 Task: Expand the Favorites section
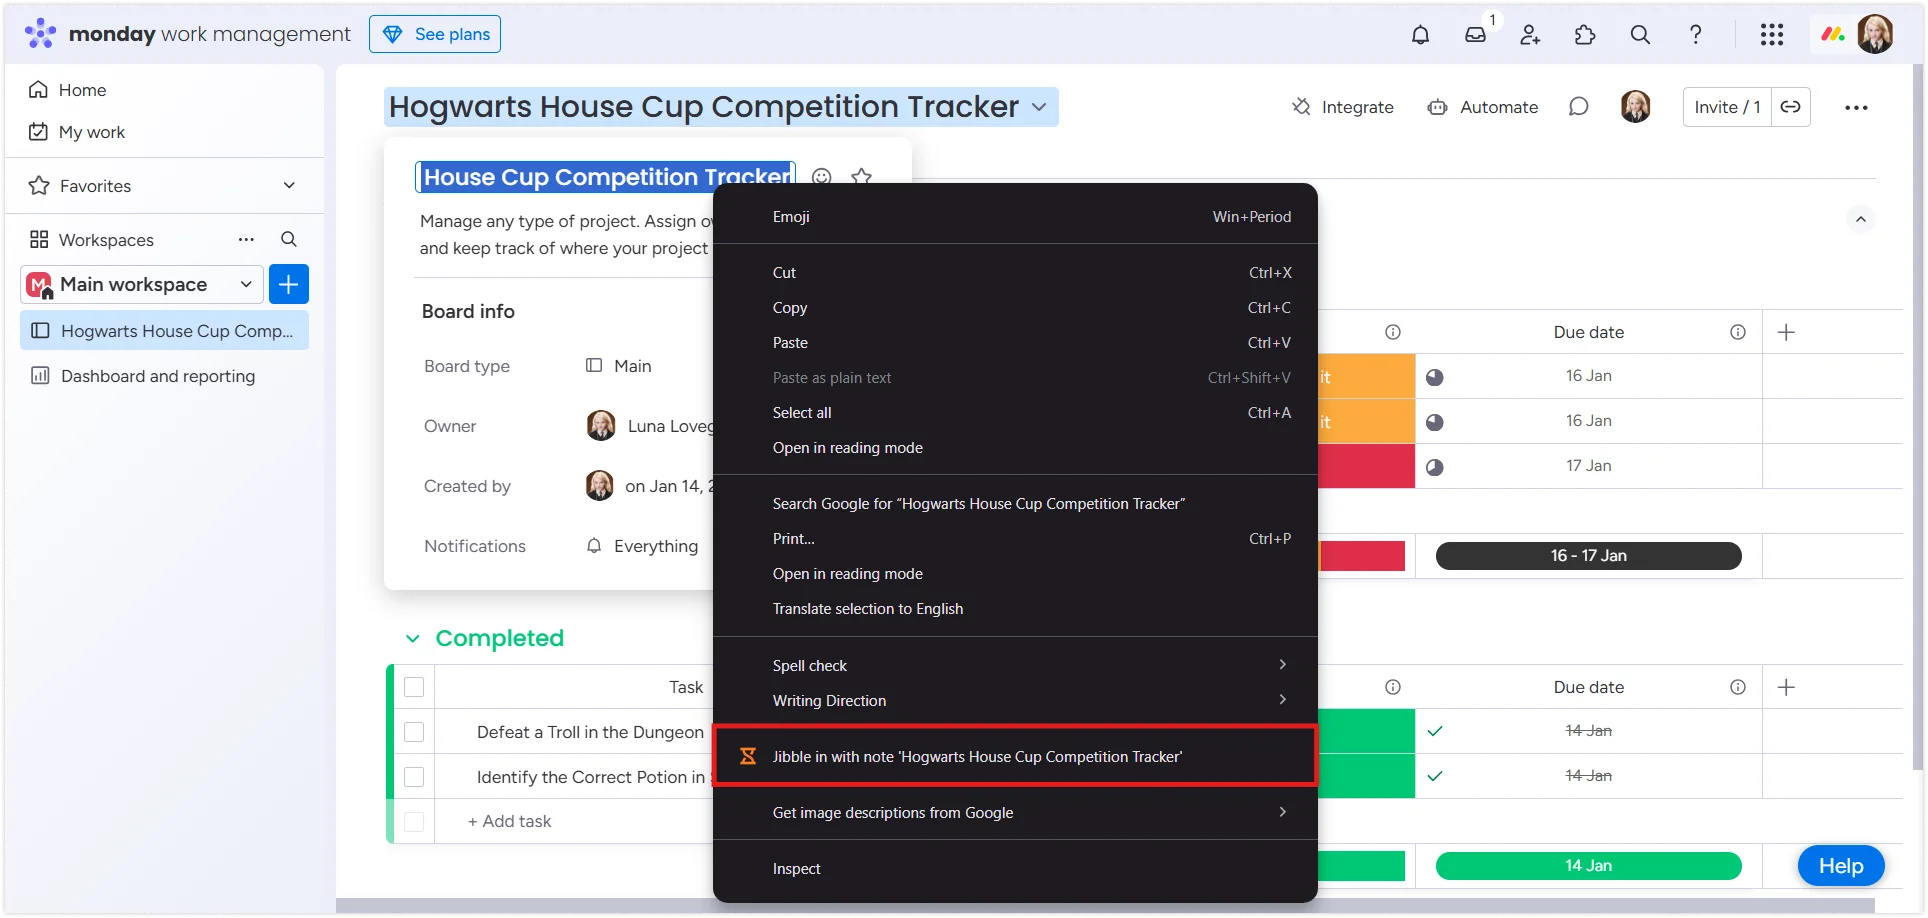tap(289, 185)
